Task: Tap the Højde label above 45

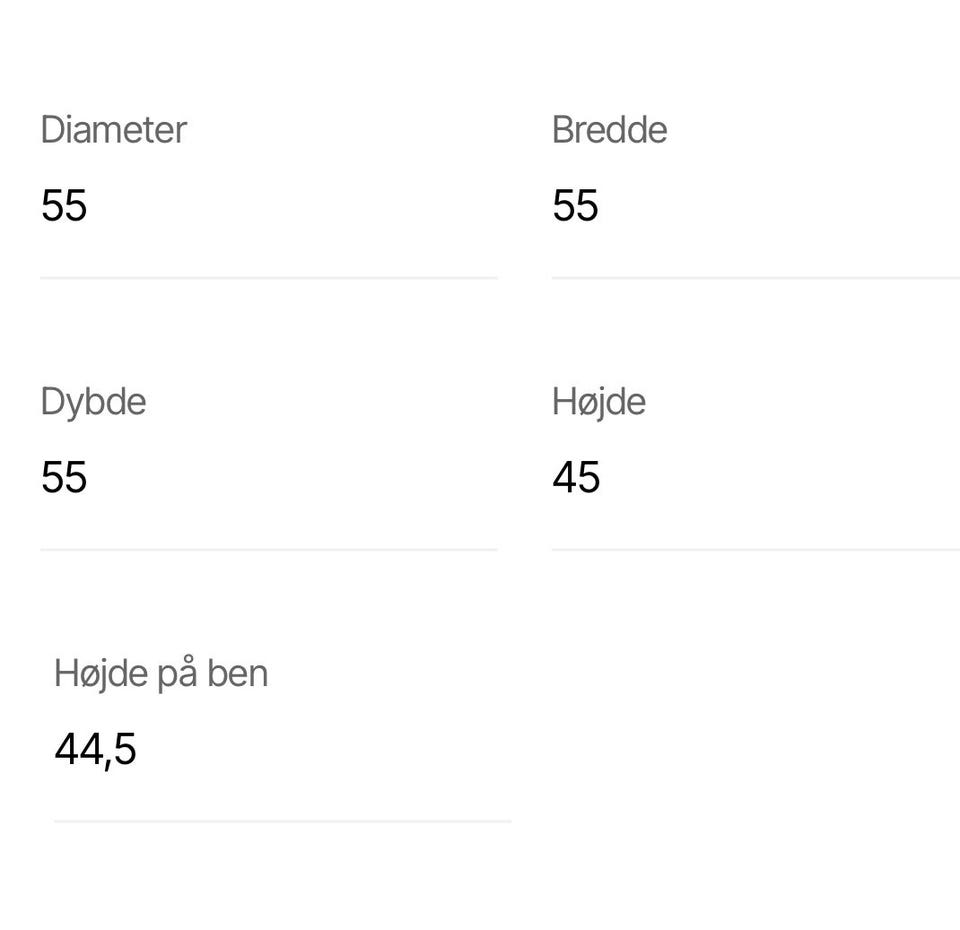Action: 598,402
